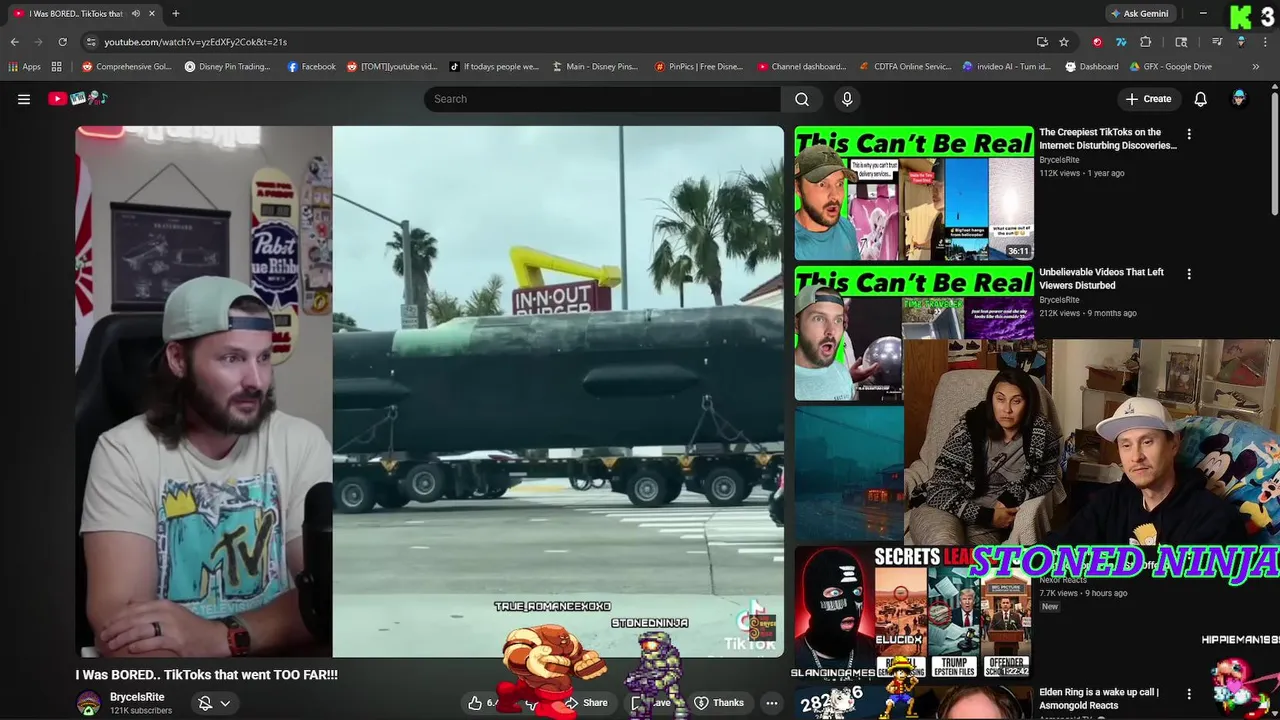The image size is (1280, 720).
Task: Open Facebook bookmark
Action: [x=311, y=67]
